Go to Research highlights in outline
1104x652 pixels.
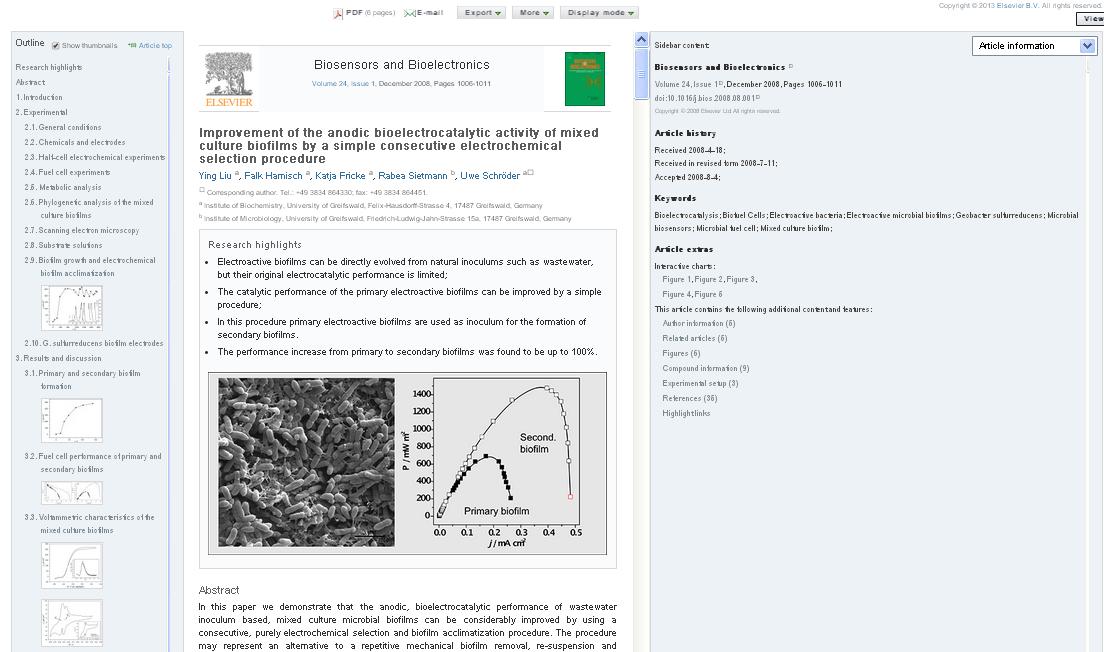(49, 68)
